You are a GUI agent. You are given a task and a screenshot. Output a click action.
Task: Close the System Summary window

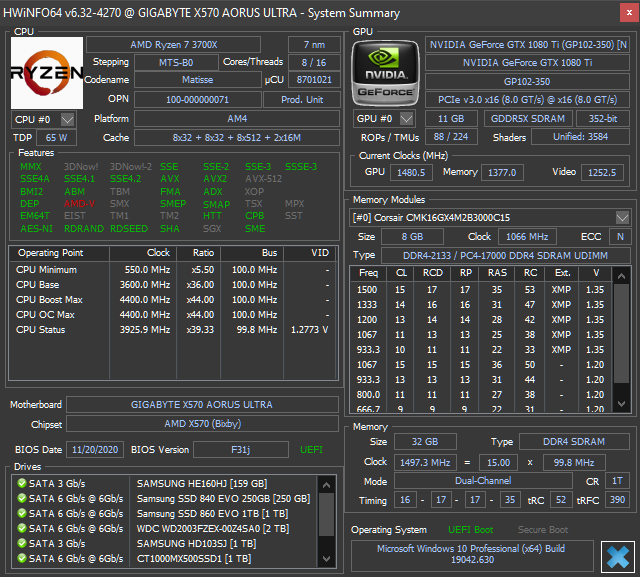[629, 13]
